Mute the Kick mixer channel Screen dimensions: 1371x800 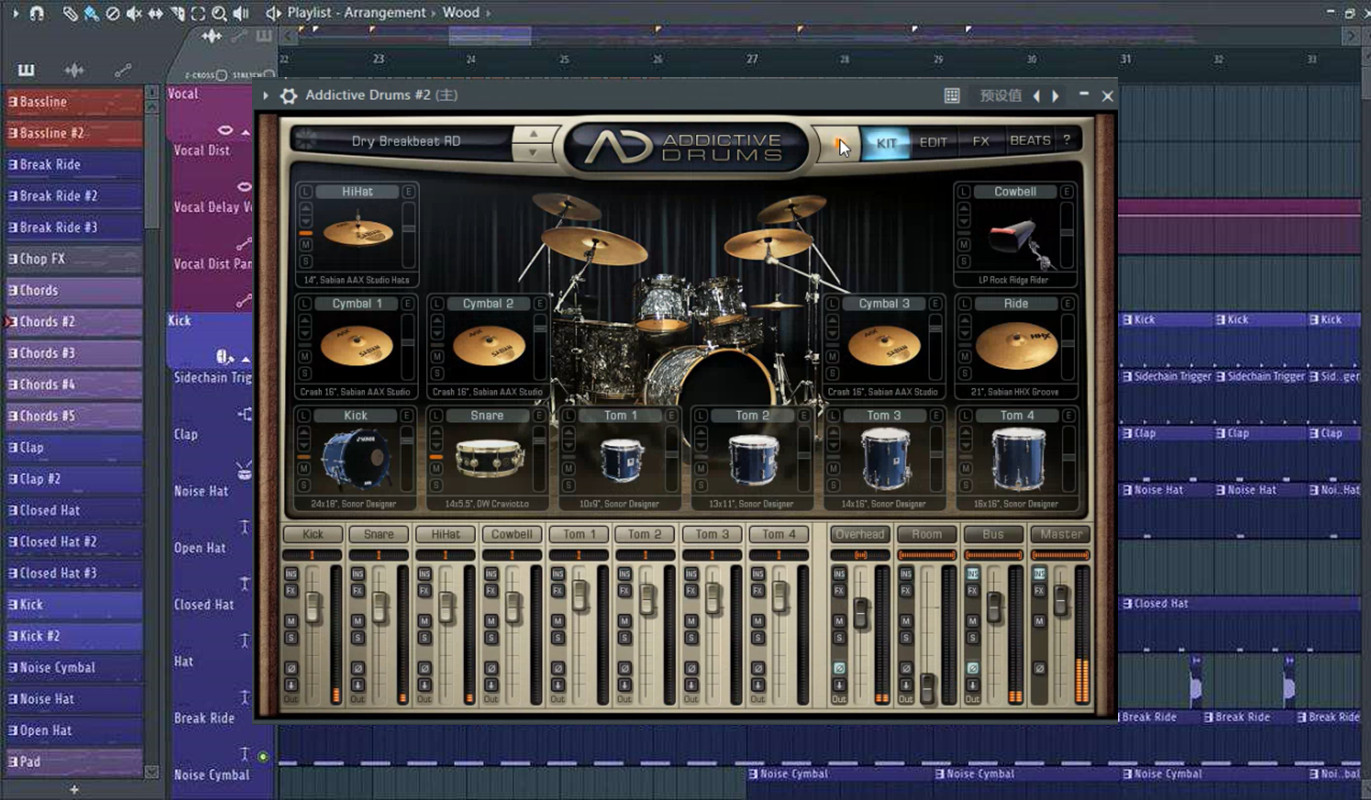coord(291,621)
